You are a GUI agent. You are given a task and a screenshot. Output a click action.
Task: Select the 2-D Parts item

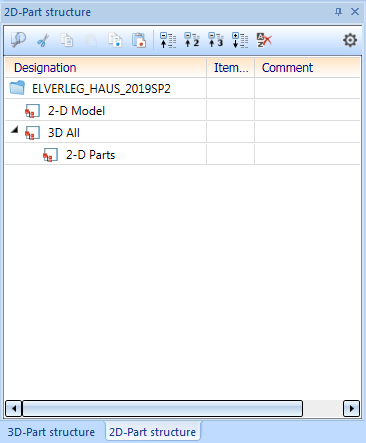pos(90,155)
